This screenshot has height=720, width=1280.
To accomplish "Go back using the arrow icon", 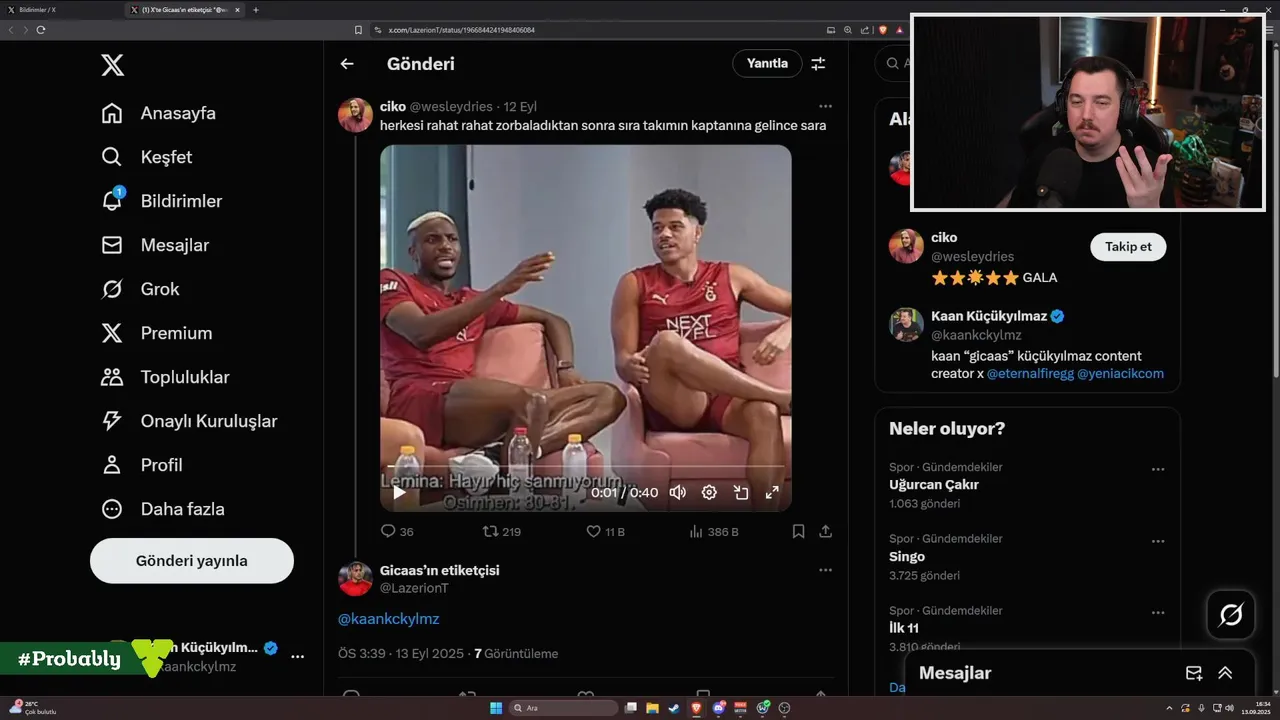I will (347, 64).
